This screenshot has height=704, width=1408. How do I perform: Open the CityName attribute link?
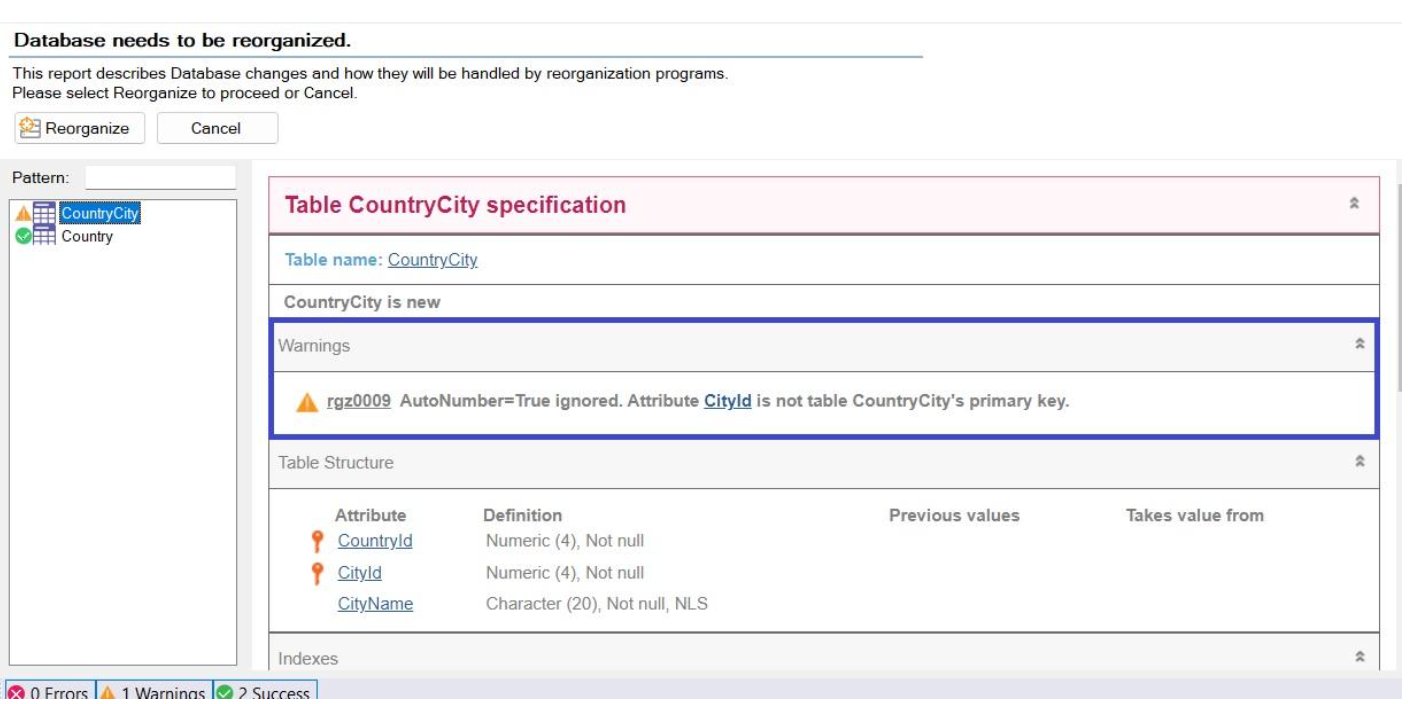(375, 604)
